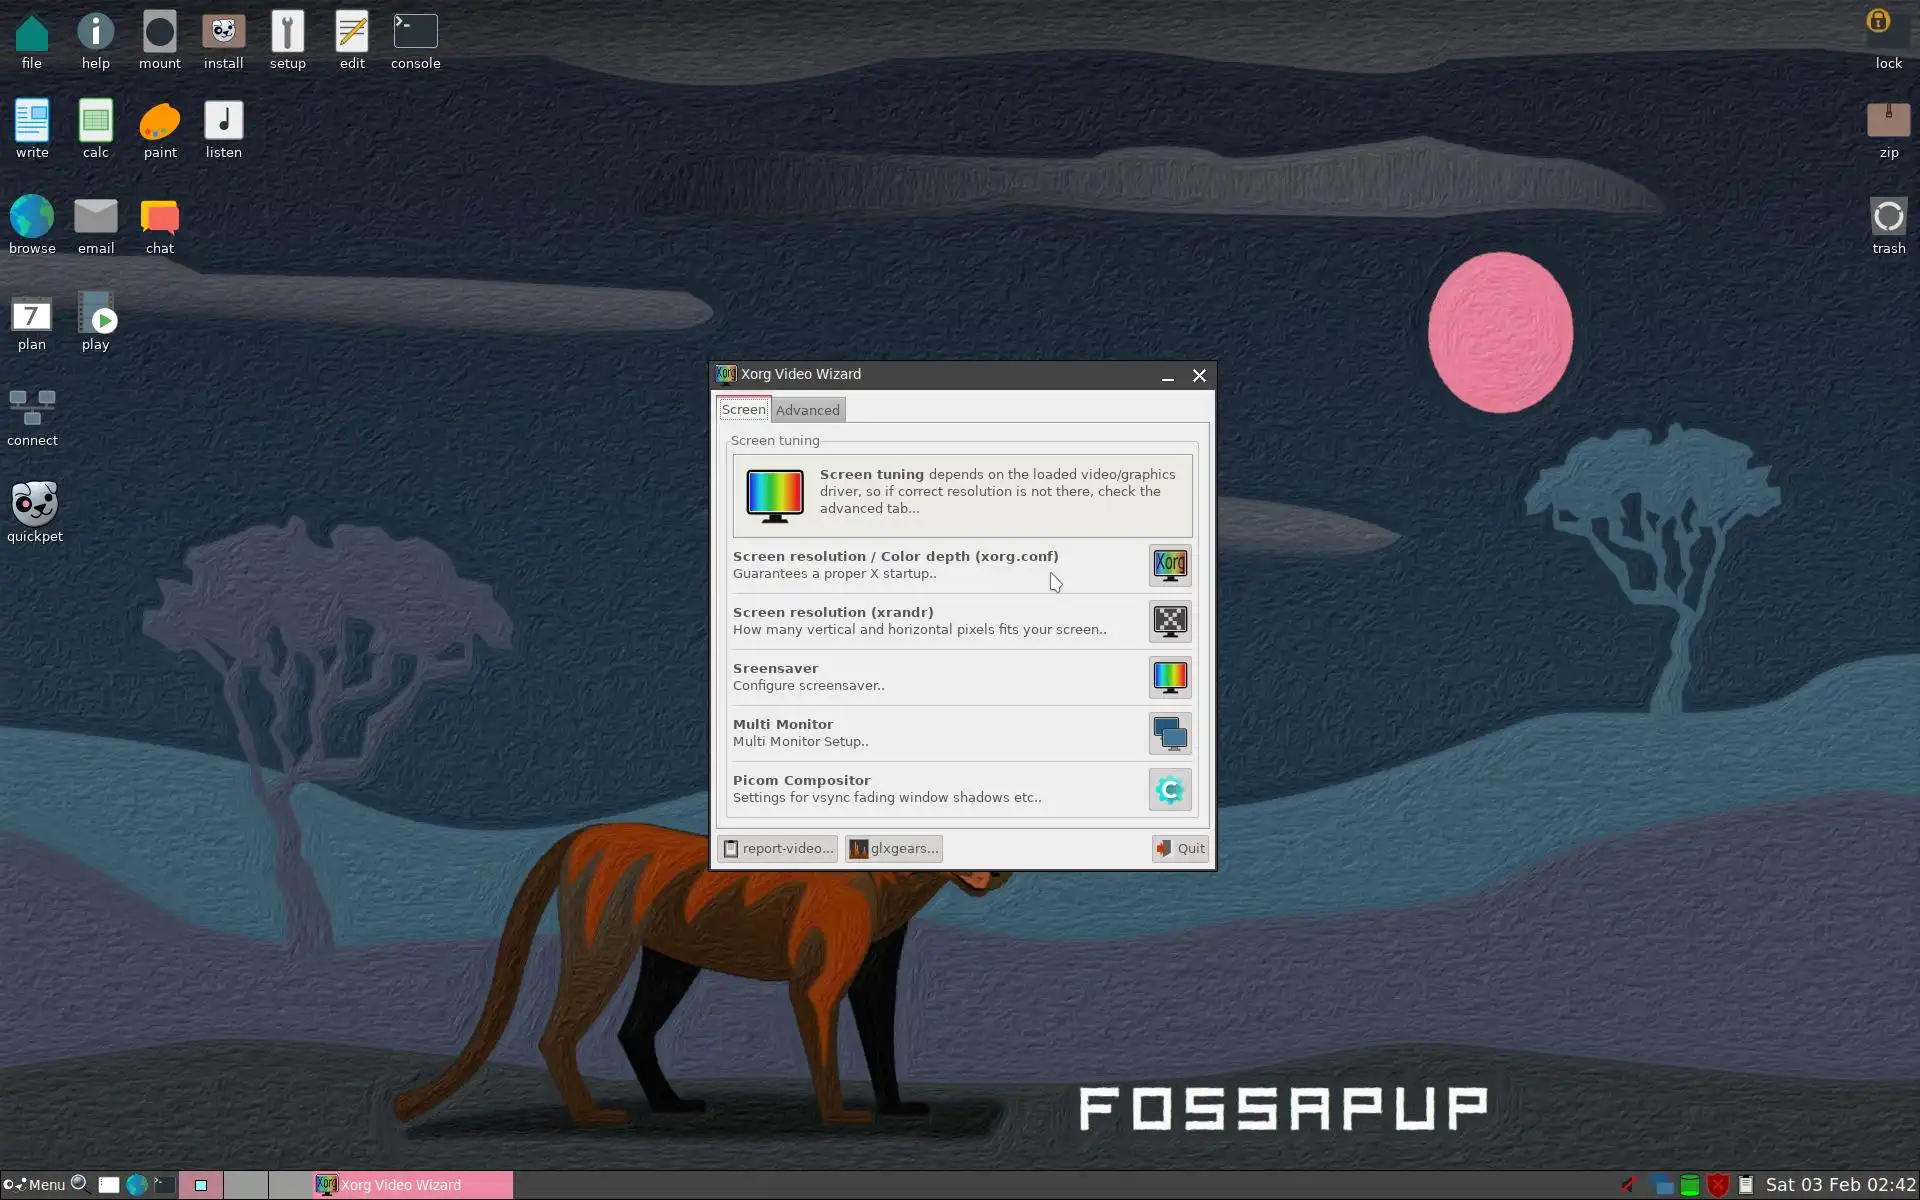Open Picom Compositor settings icon
1920x1200 pixels.
(1169, 790)
